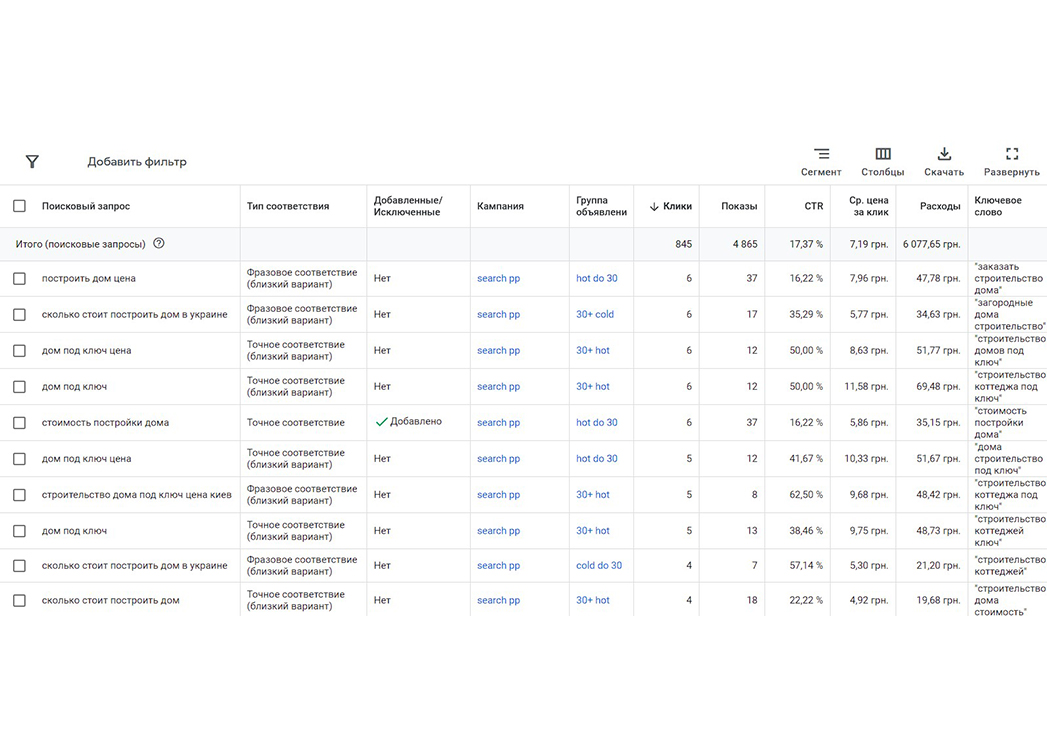This screenshot has height=756, width=1047.
Task: Click Добавить фильтр input
Action: coord(137,162)
